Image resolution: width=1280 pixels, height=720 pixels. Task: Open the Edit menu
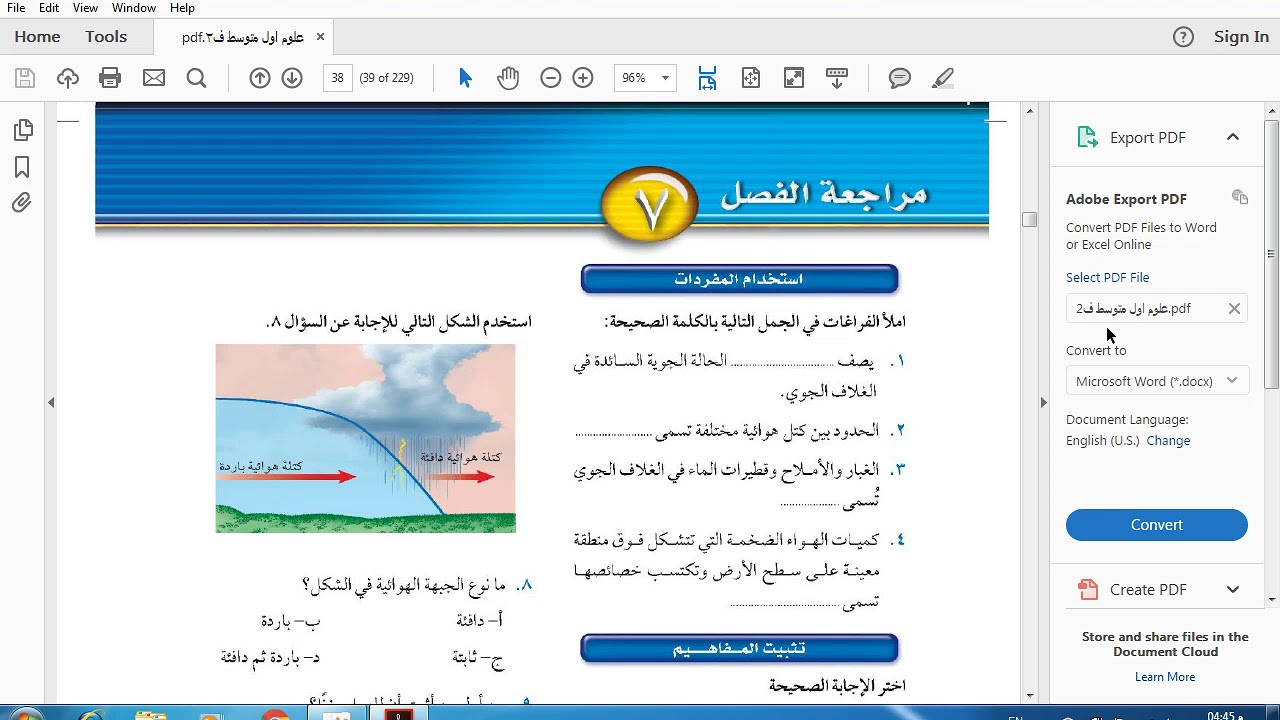[49, 8]
